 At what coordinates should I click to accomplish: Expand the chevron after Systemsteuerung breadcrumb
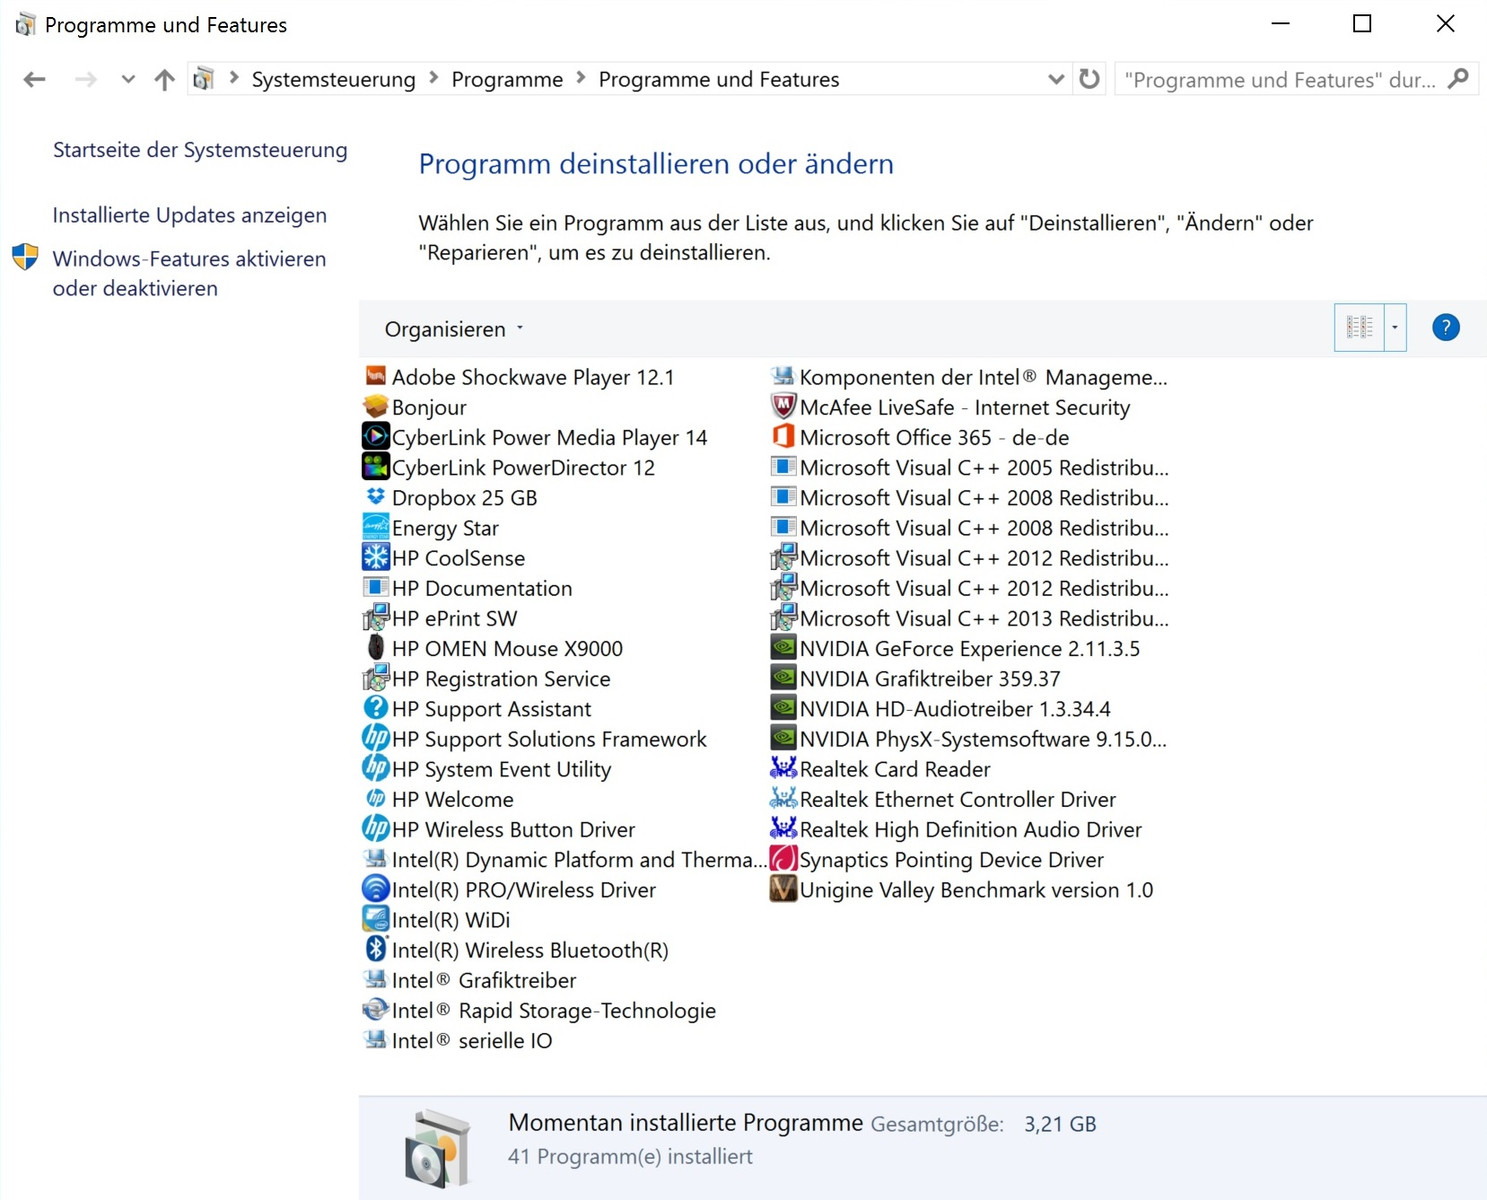point(434,78)
